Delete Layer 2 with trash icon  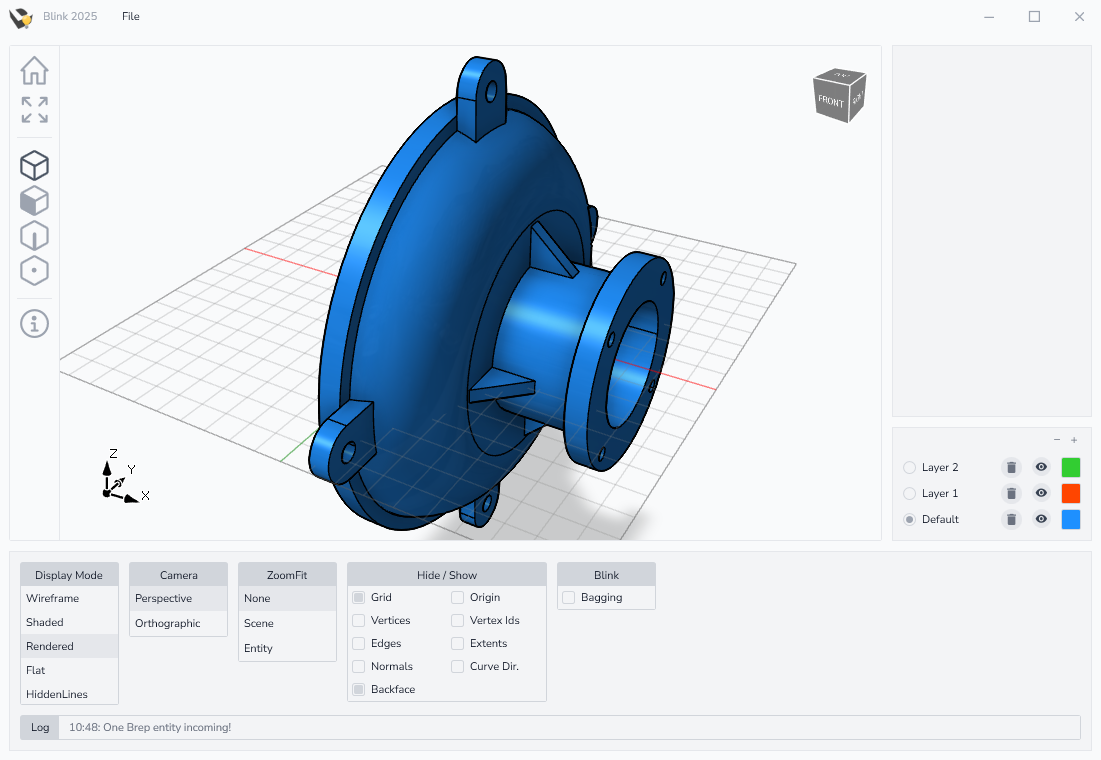click(x=1011, y=467)
